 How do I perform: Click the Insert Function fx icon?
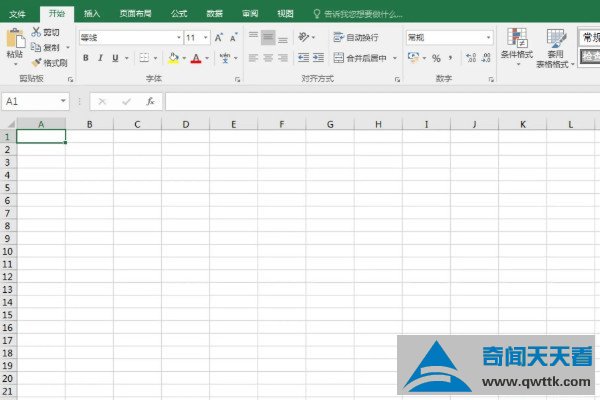(x=151, y=101)
